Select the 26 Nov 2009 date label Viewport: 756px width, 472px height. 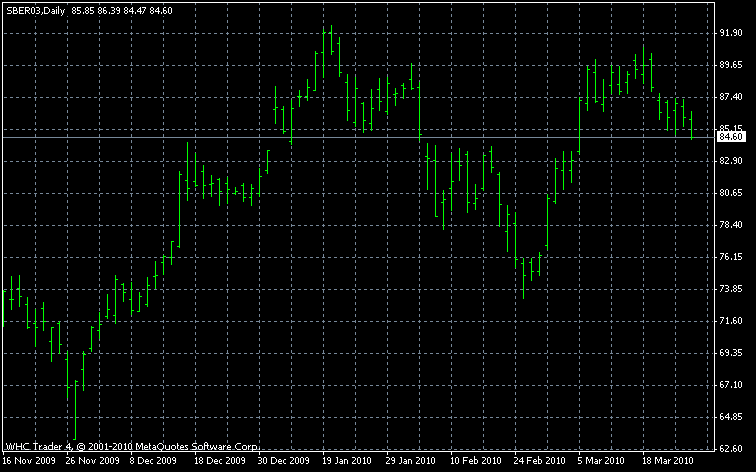click(92, 461)
